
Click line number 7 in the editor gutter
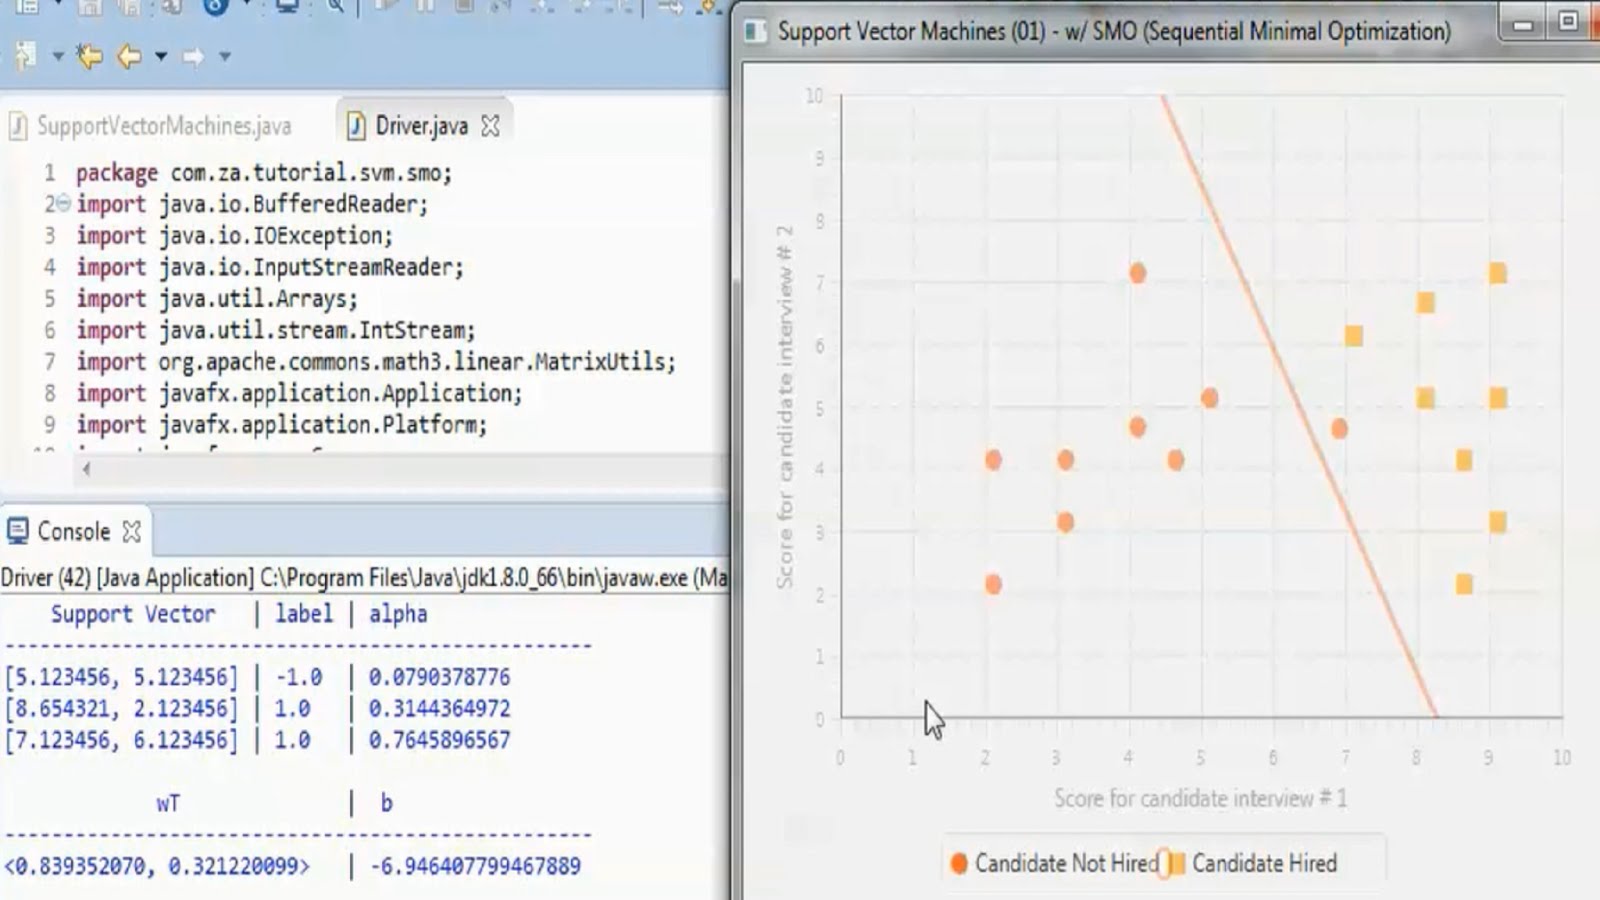tap(49, 361)
